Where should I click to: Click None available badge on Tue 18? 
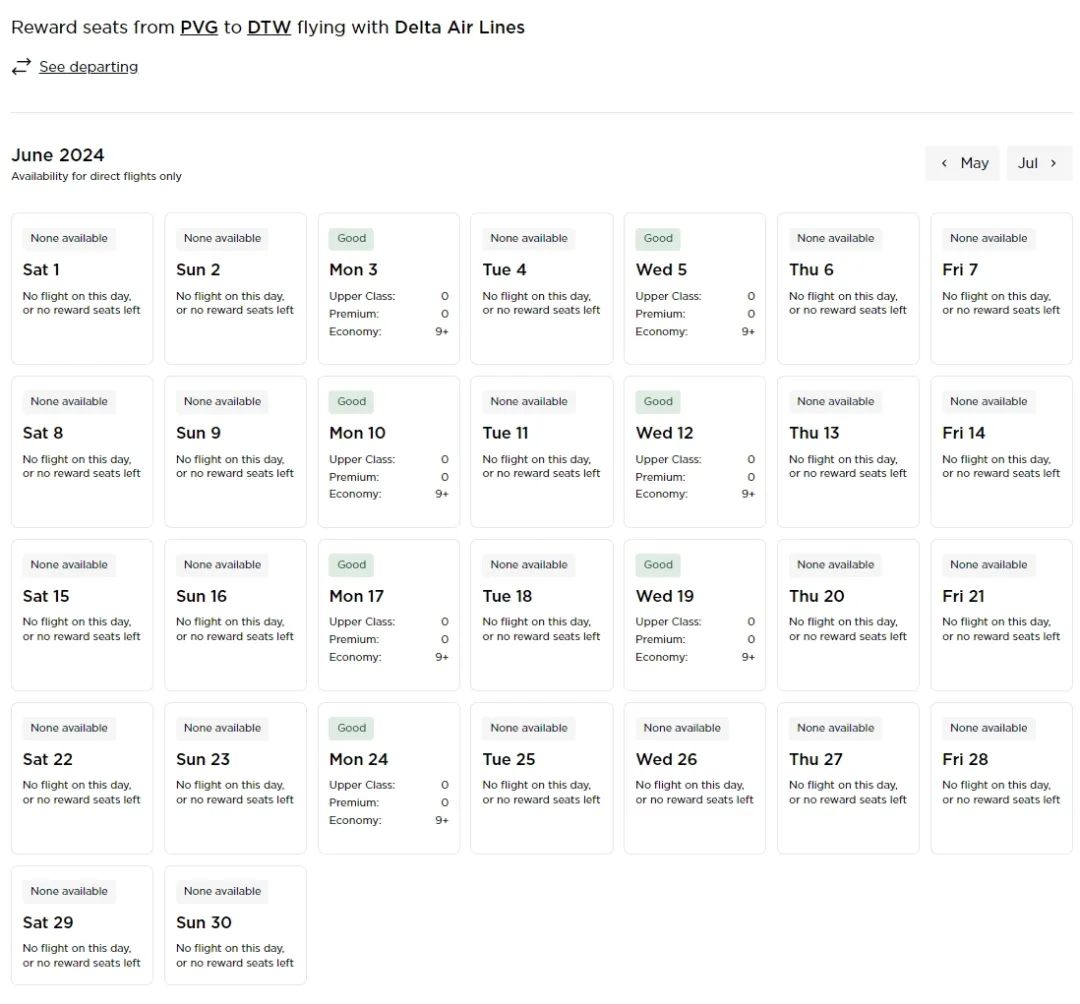coord(529,565)
